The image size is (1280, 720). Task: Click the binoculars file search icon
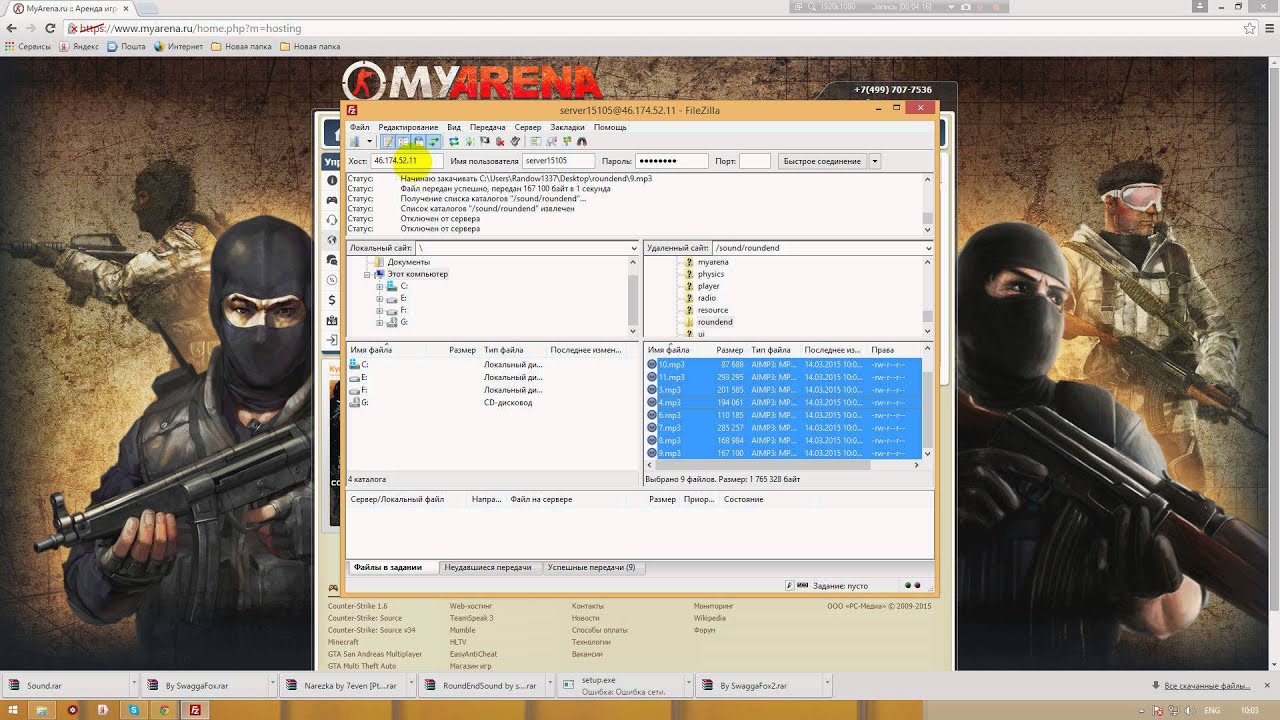pos(581,141)
